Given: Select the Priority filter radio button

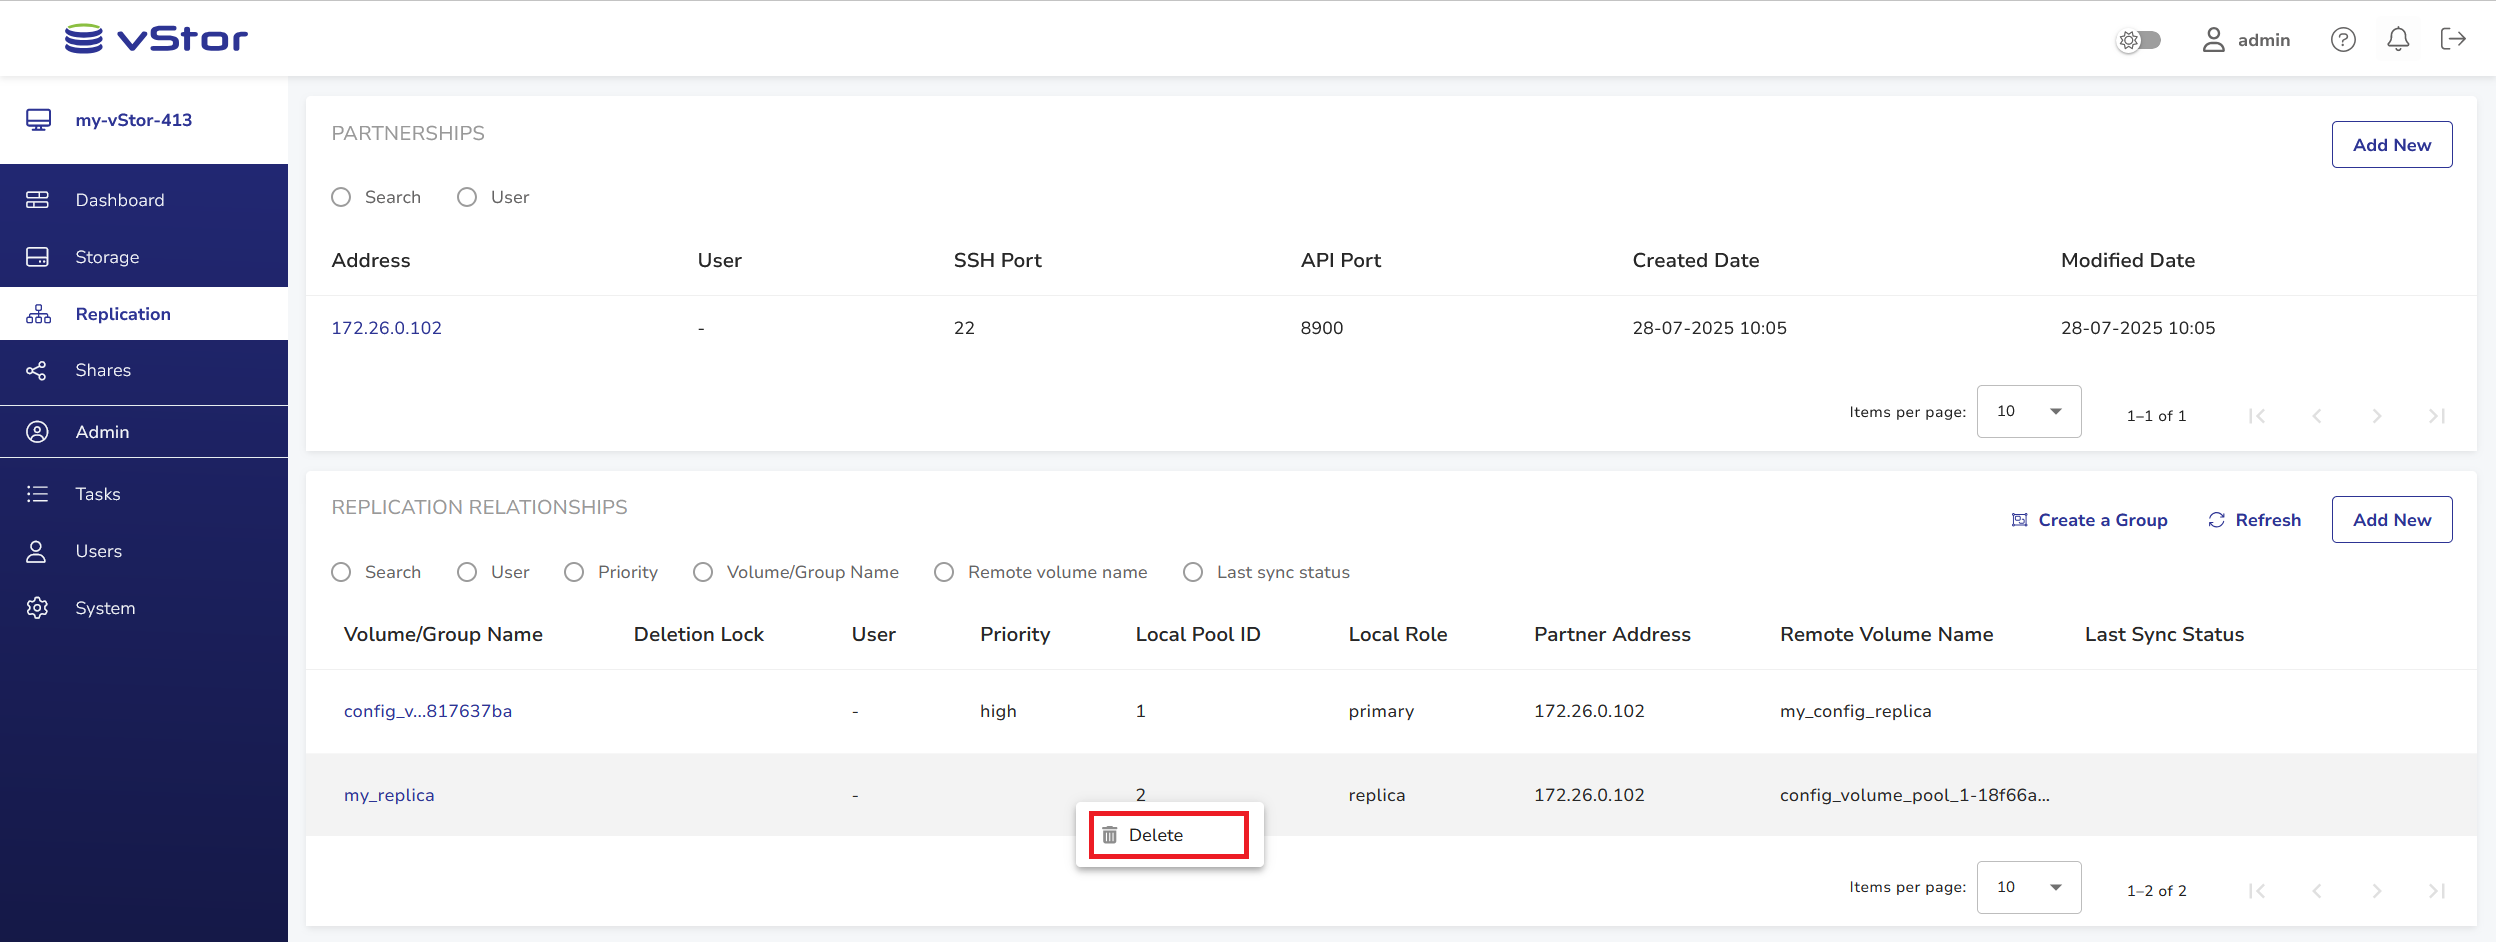Looking at the screenshot, I should [574, 572].
